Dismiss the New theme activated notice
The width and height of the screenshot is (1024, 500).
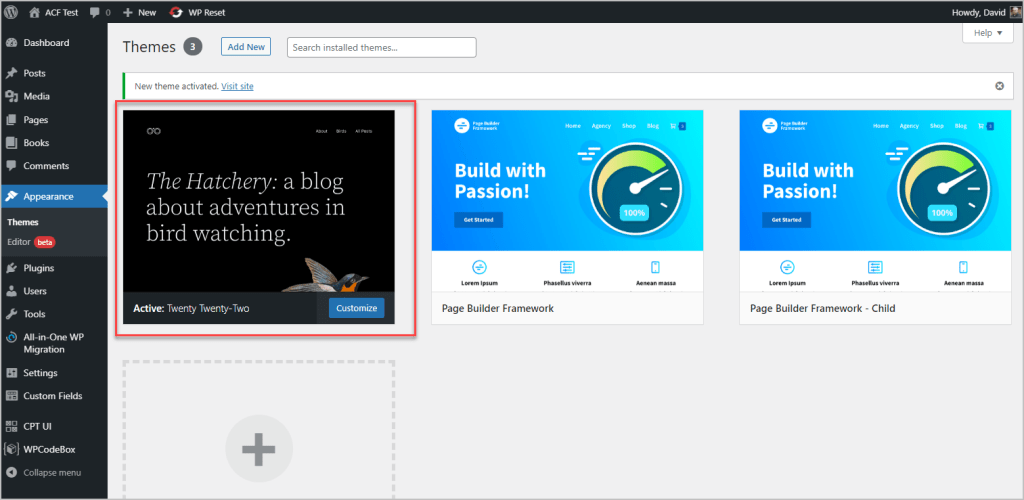[x=999, y=86]
